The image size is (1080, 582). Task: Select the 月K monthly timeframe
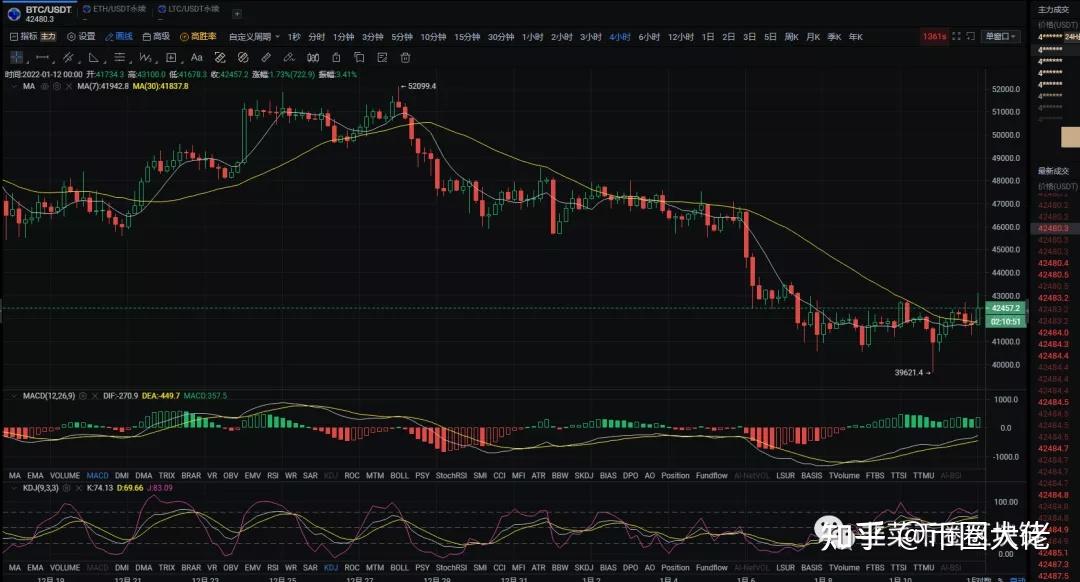(x=813, y=37)
